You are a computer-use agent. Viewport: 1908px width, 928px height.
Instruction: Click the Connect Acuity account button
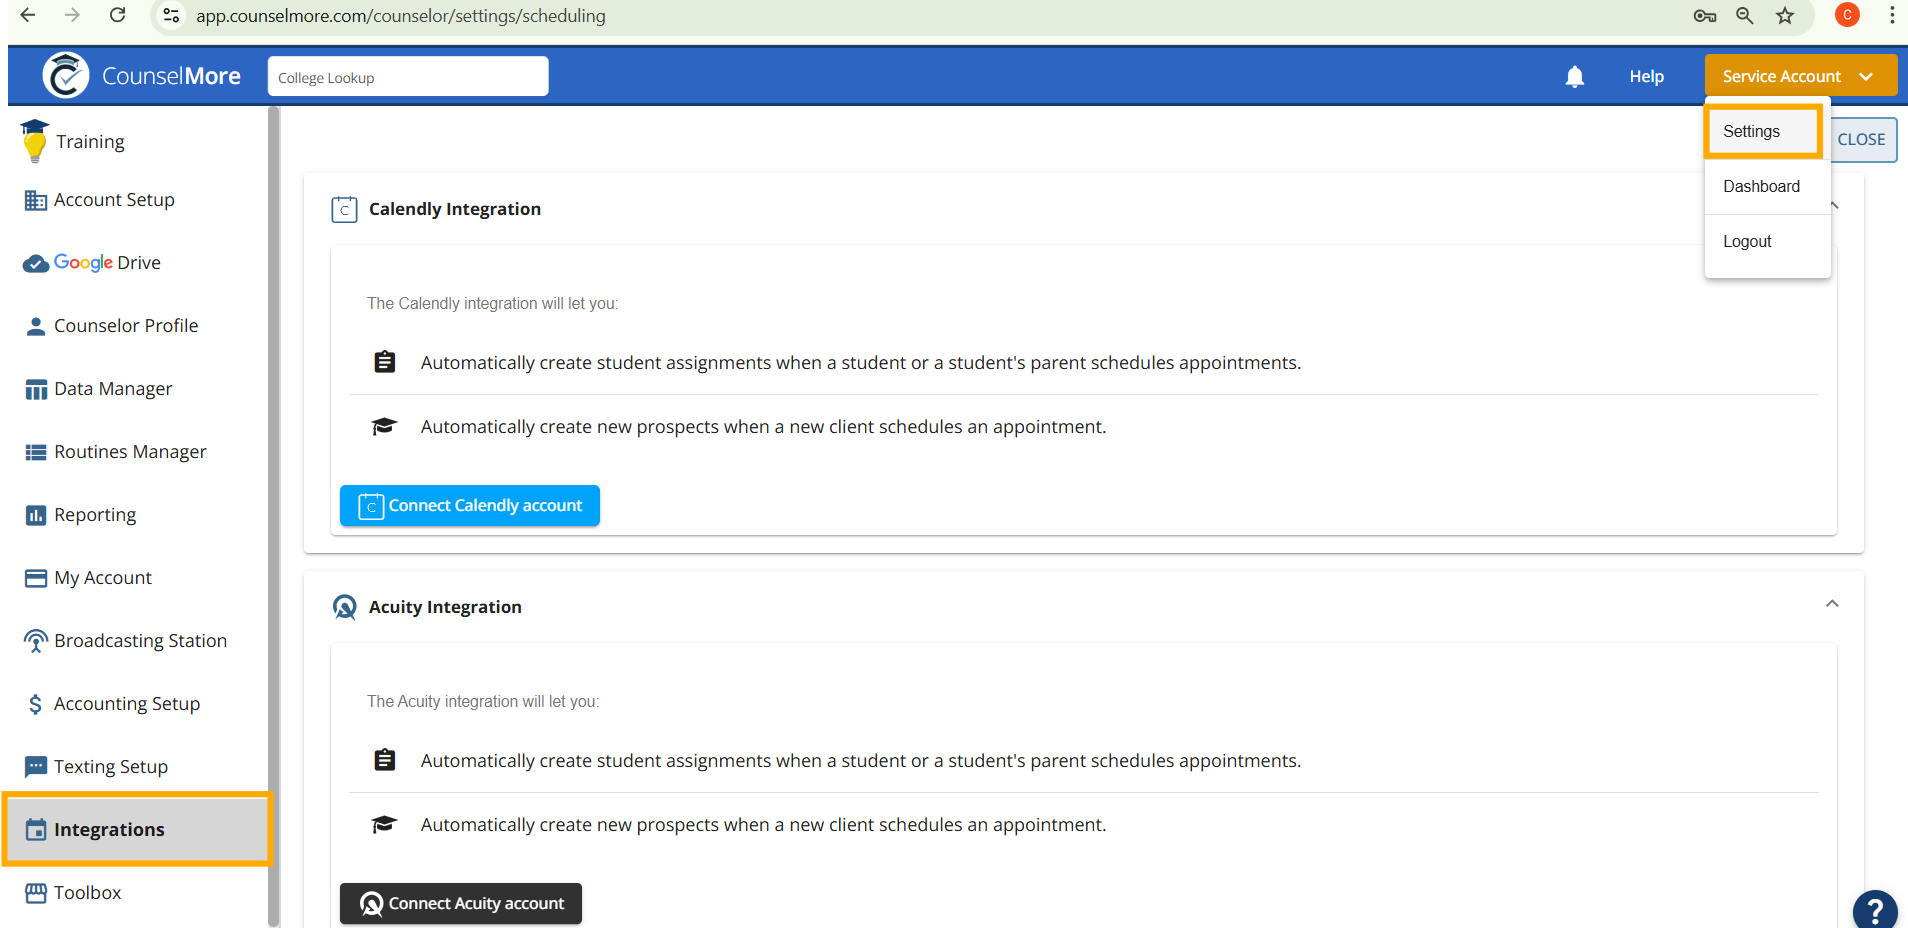461,904
